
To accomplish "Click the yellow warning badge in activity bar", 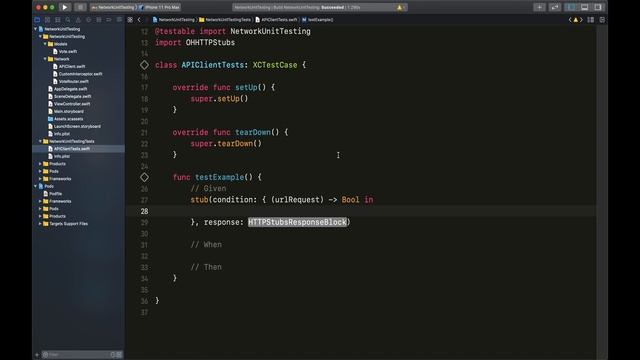I will 399,7.
